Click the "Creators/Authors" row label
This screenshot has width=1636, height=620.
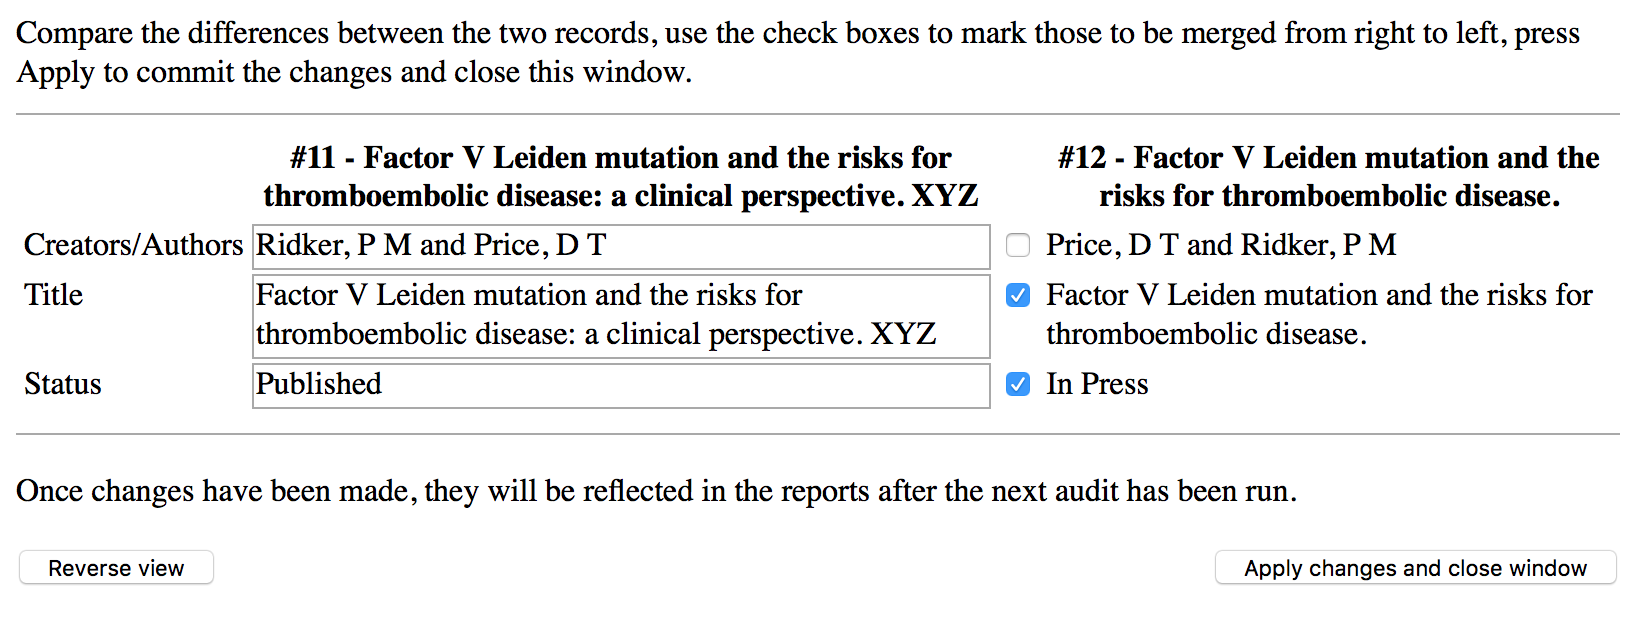coord(133,245)
